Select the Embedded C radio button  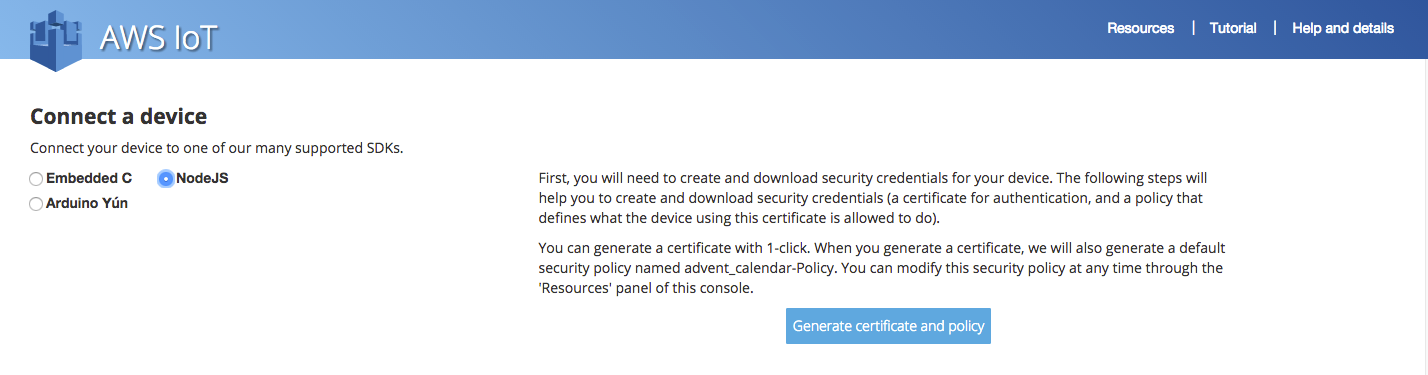pyautogui.click(x=36, y=179)
